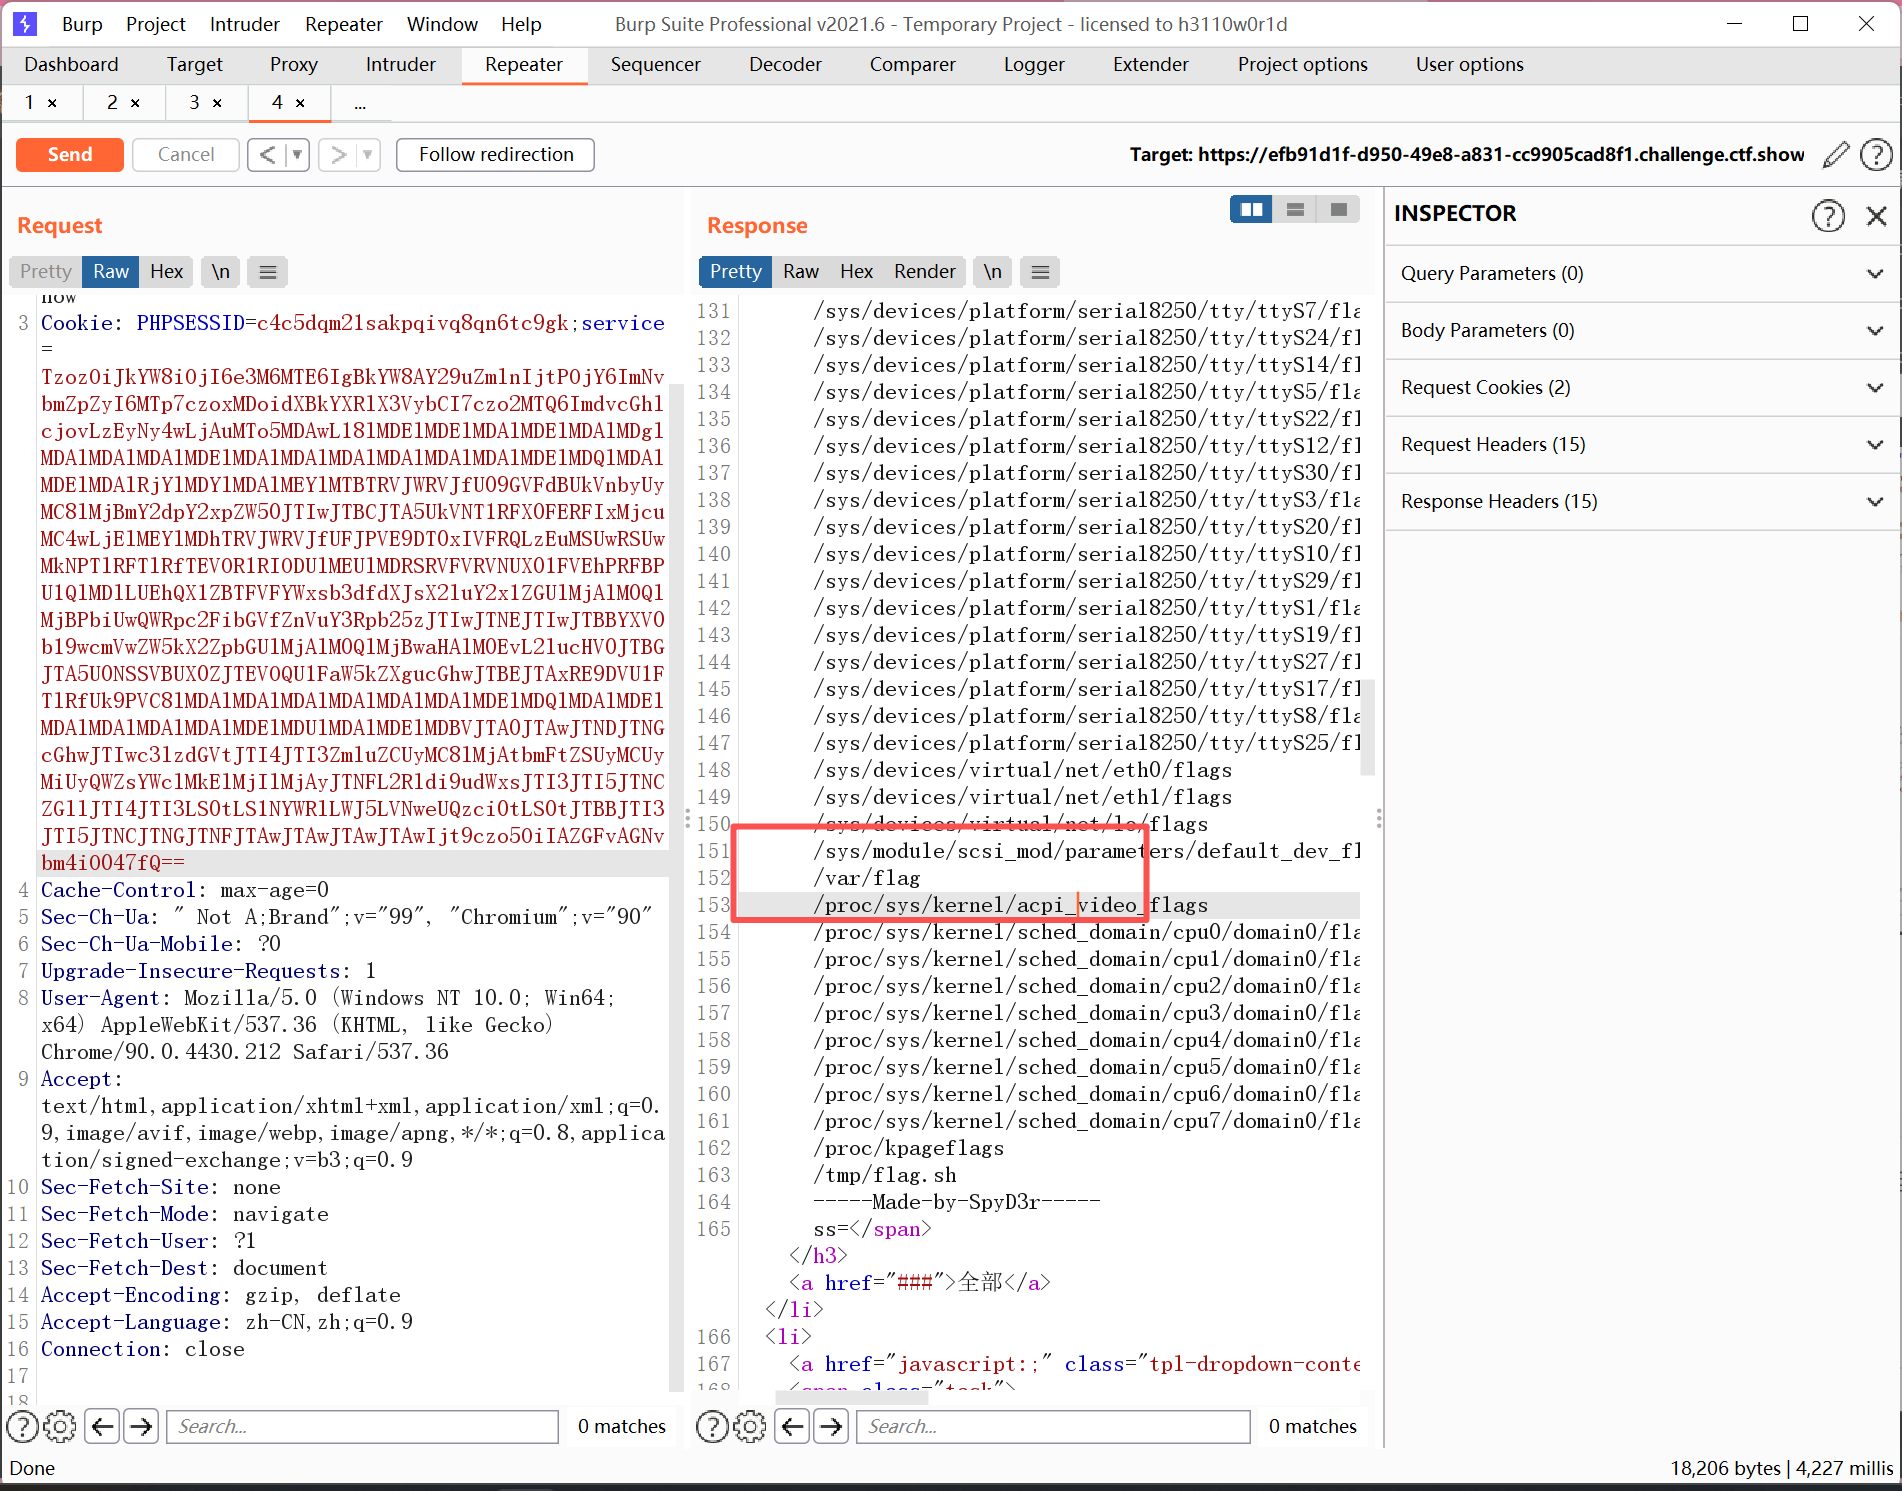Go to previous request history arrow
The width and height of the screenshot is (1902, 1491).
(x=267, y=155)
